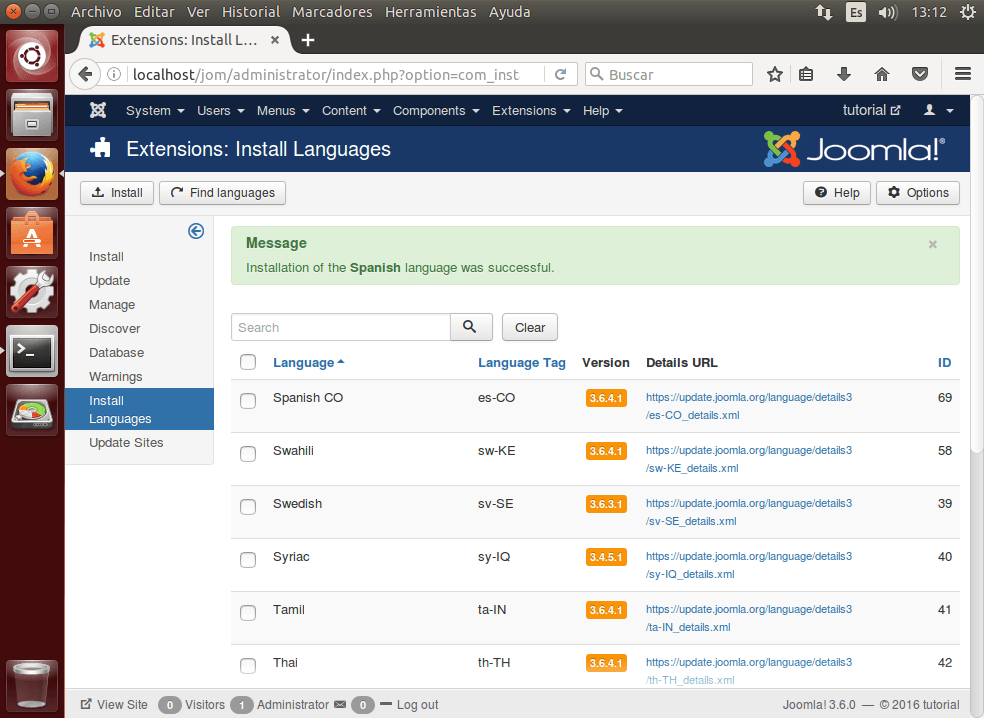The height and width of the screenshot is (718, 984).
Task: Open the Marcadores menu
Action: click(332, 12)
